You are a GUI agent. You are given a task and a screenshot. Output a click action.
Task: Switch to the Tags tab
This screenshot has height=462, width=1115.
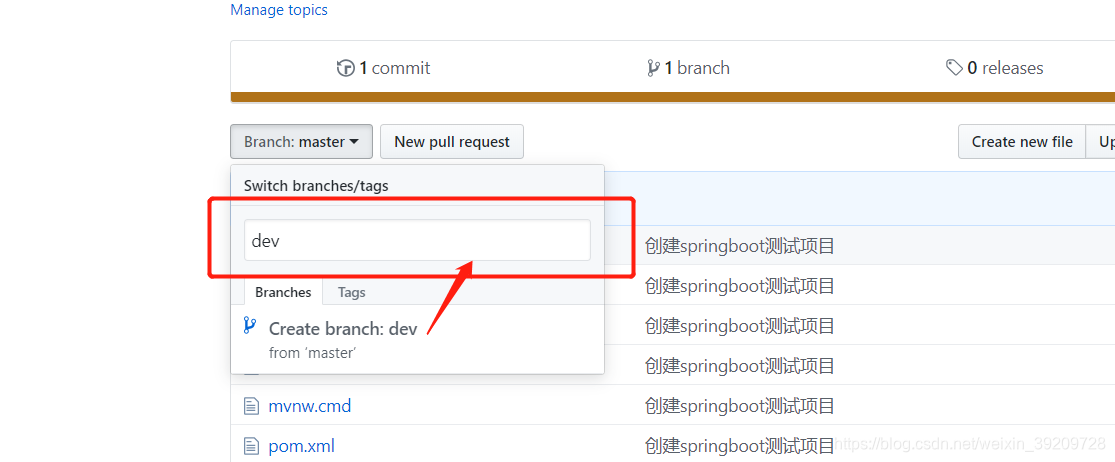pyautogui.click(x=351, y=292)
